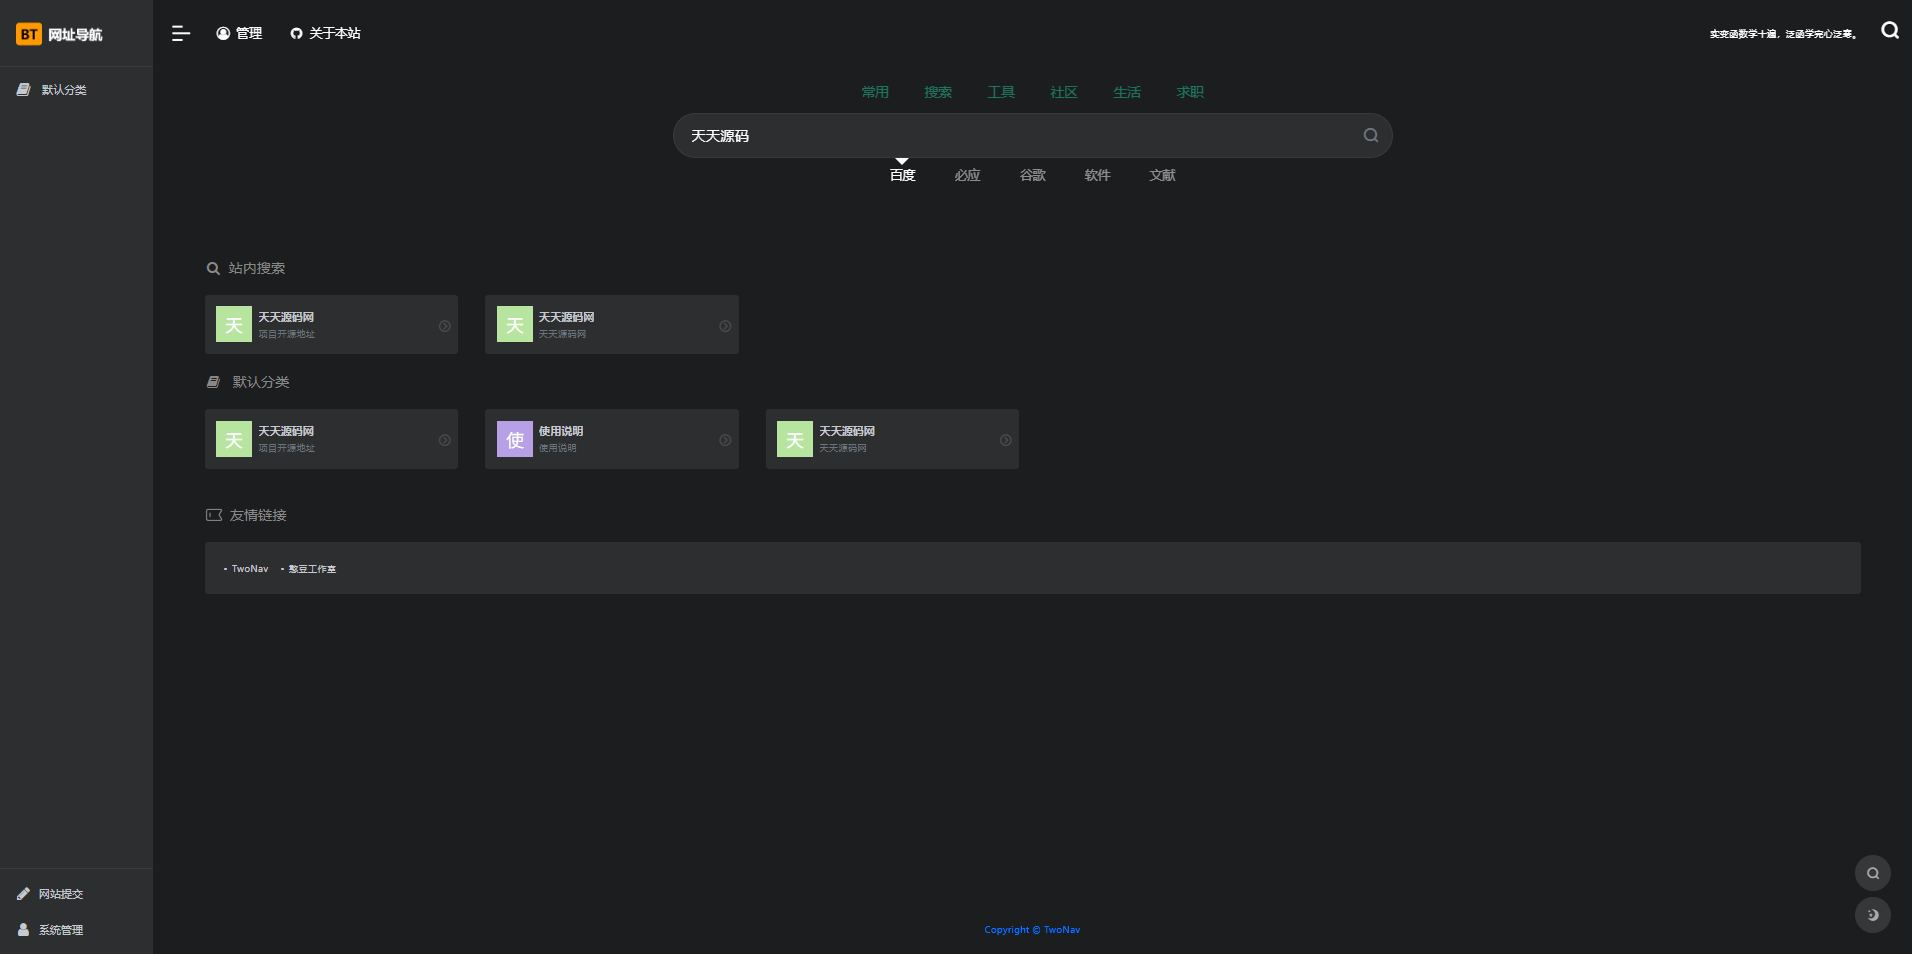Viewport: 1912px width, 954px height.
Task: Open 关于本站 GitHub link
Action: [x=325, y=34]
